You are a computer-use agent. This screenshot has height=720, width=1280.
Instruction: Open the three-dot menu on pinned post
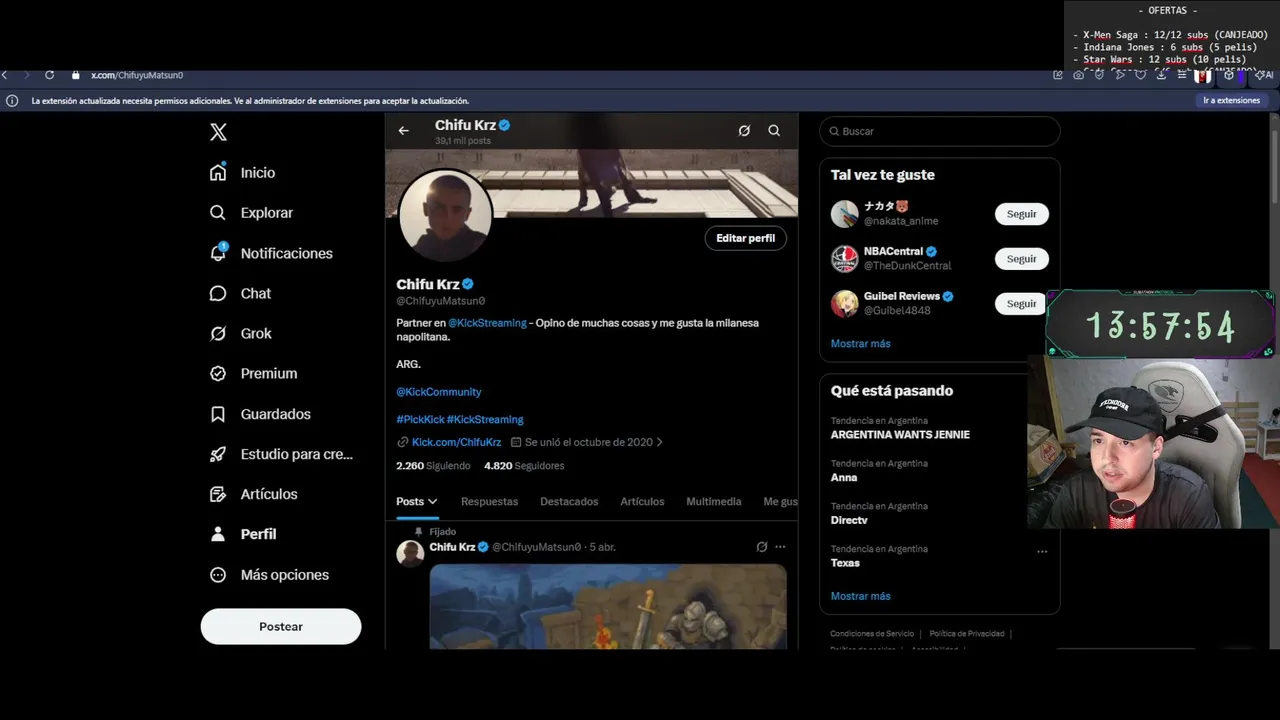click(780, 547)
